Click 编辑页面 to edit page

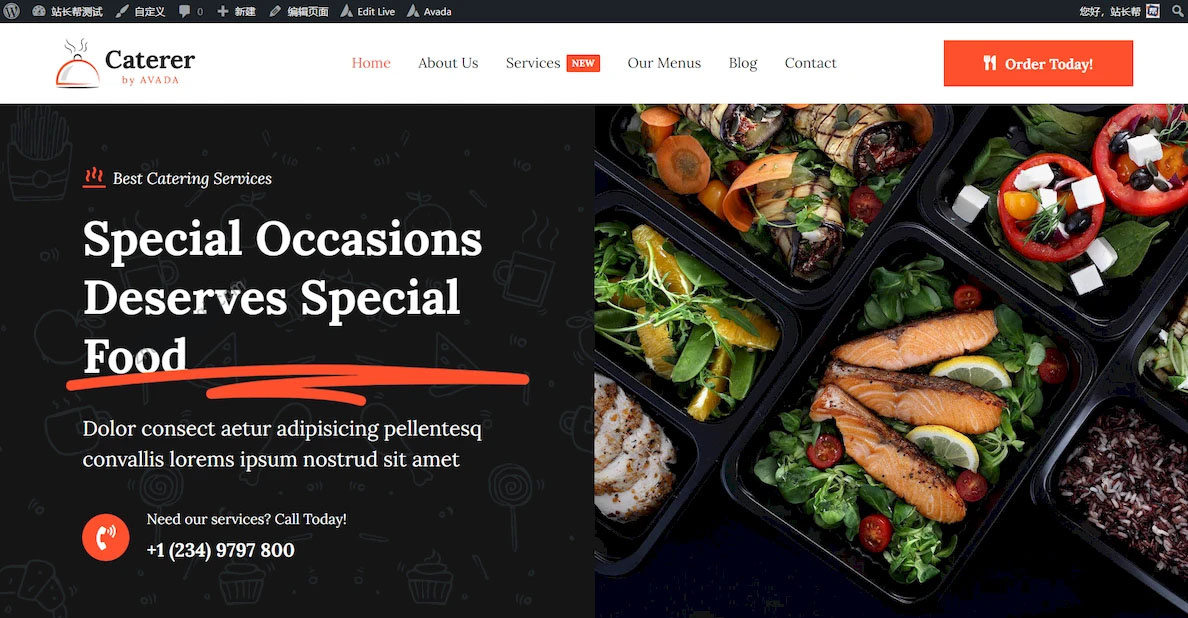click(299, 11)
